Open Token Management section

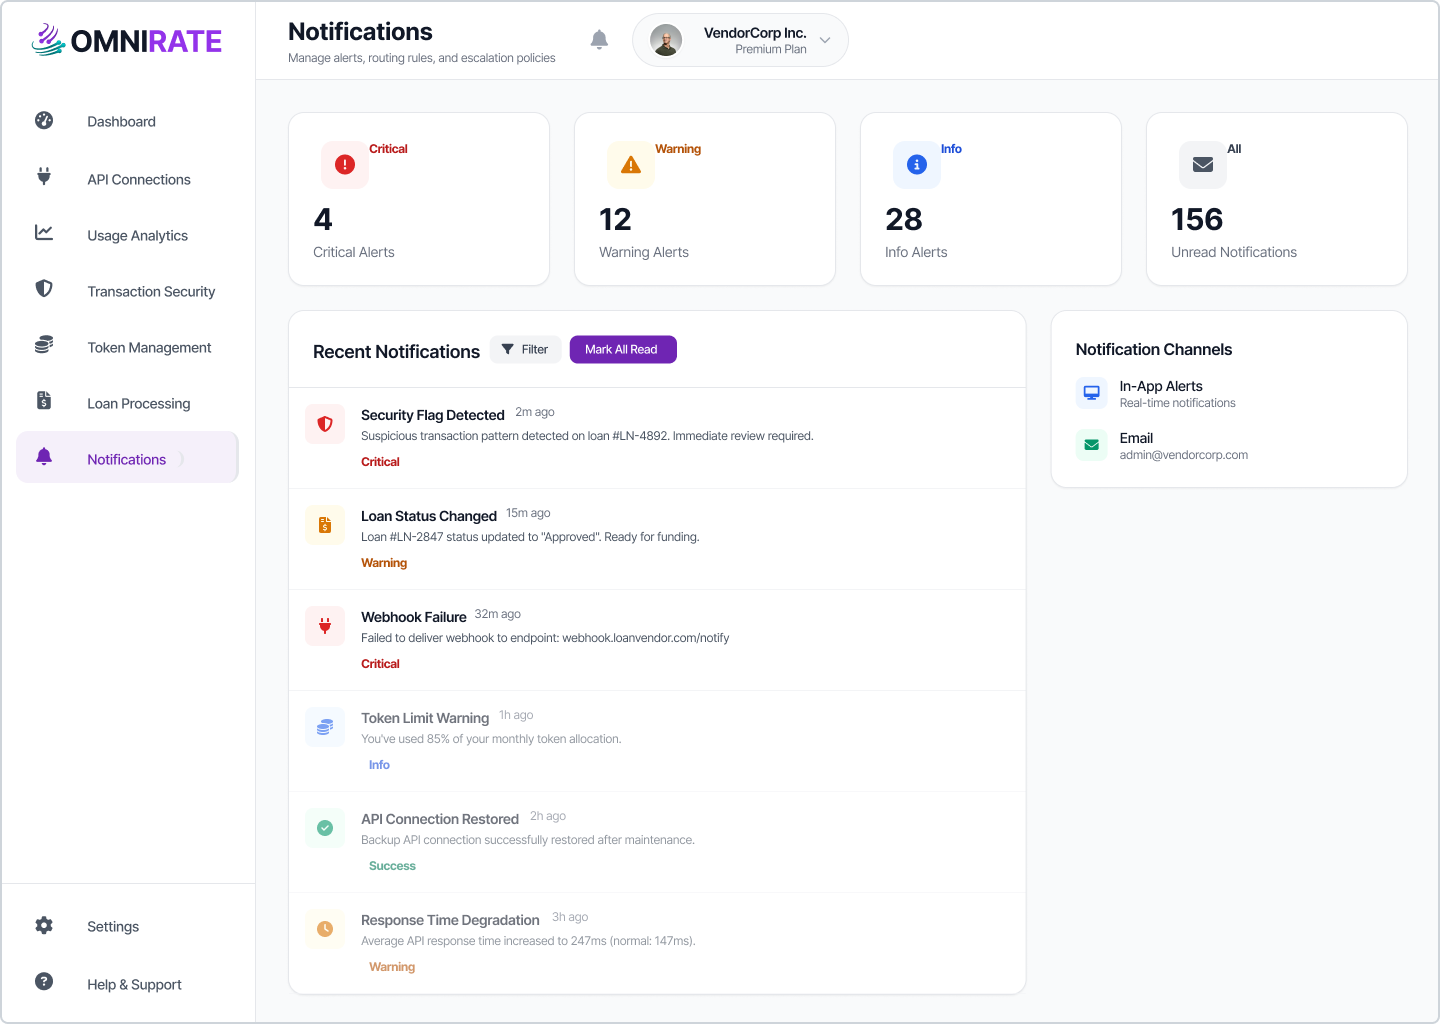(127, 347)
